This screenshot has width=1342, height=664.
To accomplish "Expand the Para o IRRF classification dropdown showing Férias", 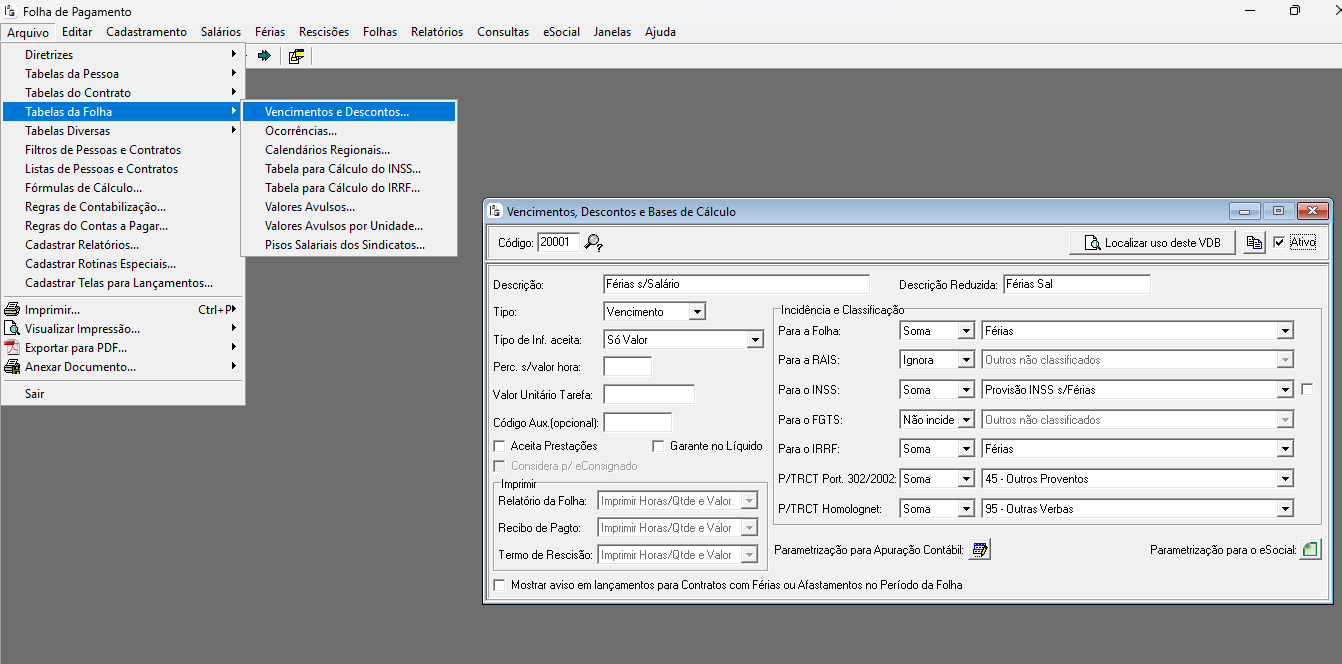I will pyautogui.click(x=1285, y=449).
